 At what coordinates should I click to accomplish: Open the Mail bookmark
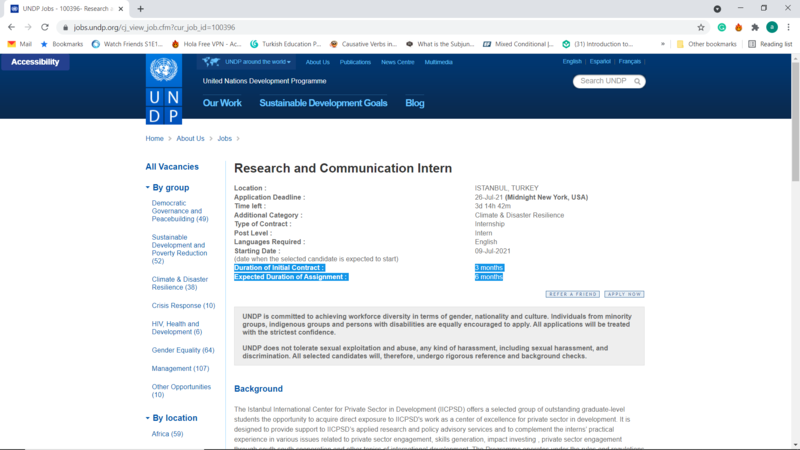[20, 44]
